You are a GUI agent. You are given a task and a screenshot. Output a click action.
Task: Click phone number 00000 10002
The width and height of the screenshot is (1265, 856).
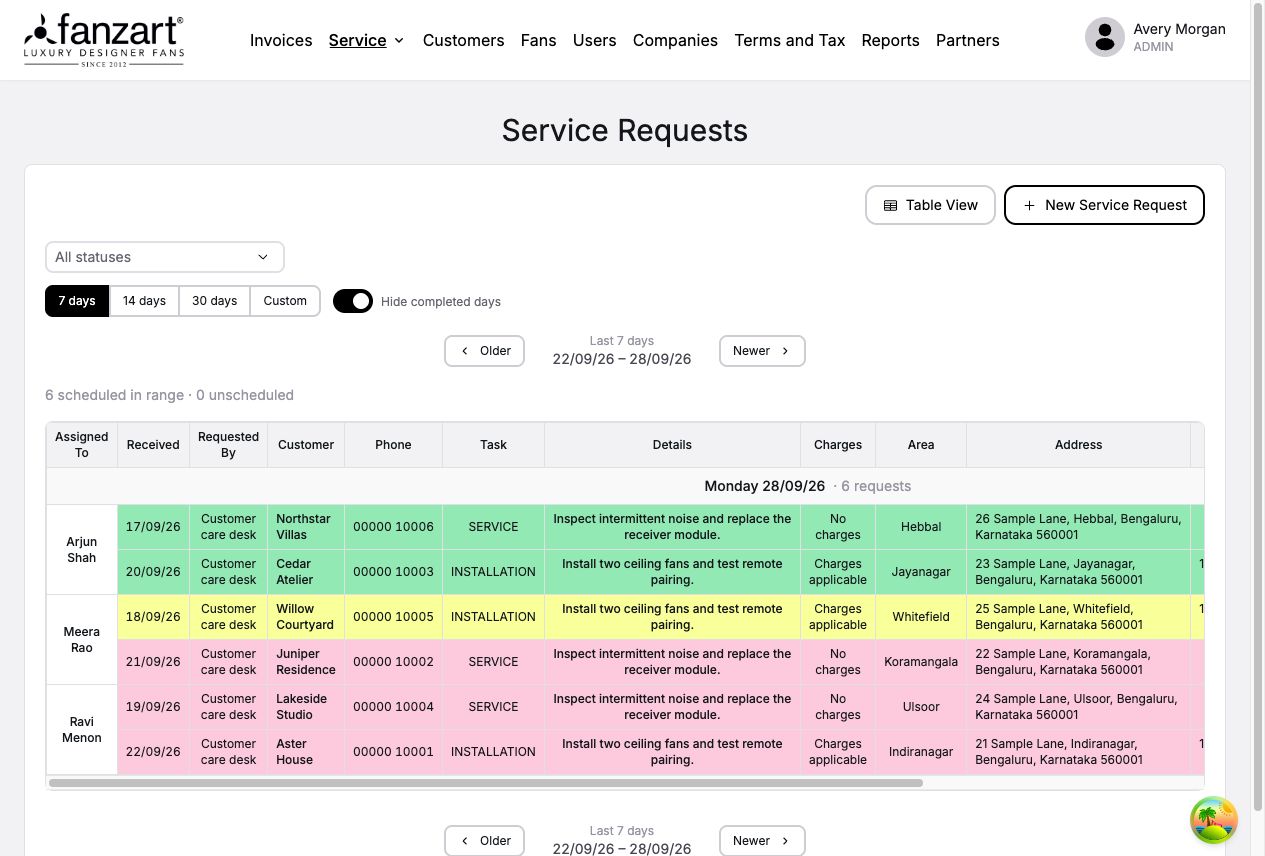393,662
